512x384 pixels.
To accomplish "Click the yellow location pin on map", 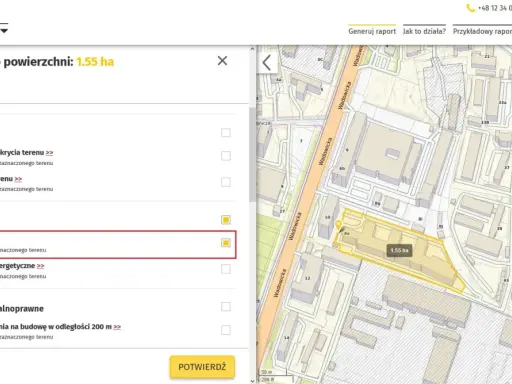I will 338,225.
